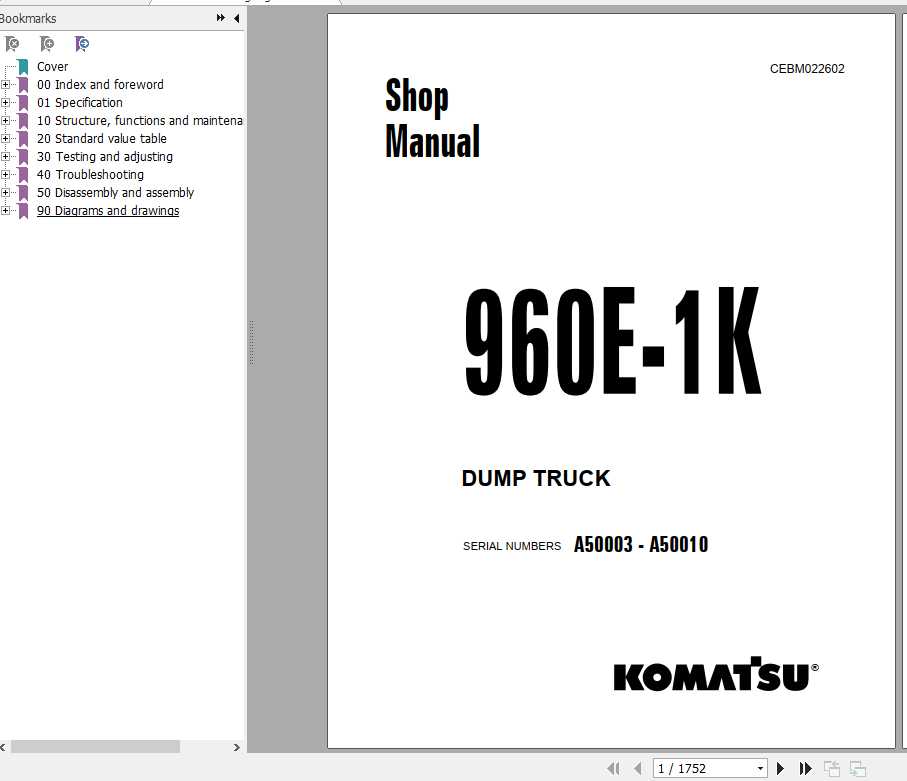This screenshot has height=781, width=907.
Task: Open the Cover bookmark
Action: click(52, 67)
